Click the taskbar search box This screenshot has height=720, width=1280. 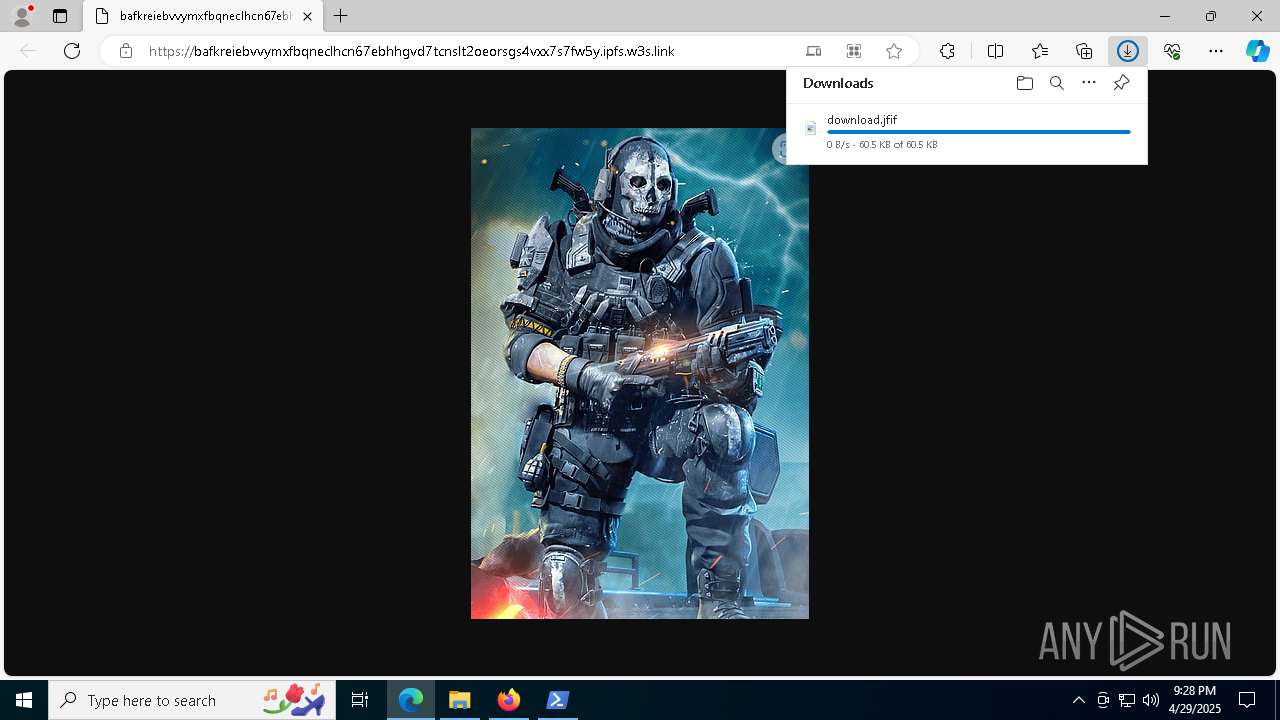click(191, 700)
